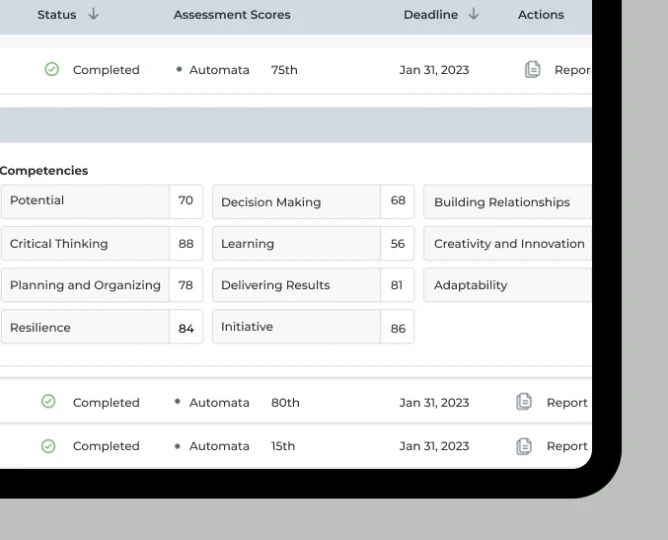The width and height of the screenshot is (668, 540).
Task: Click the report document icon in the 15th row
Action: (x=524, y=446)
